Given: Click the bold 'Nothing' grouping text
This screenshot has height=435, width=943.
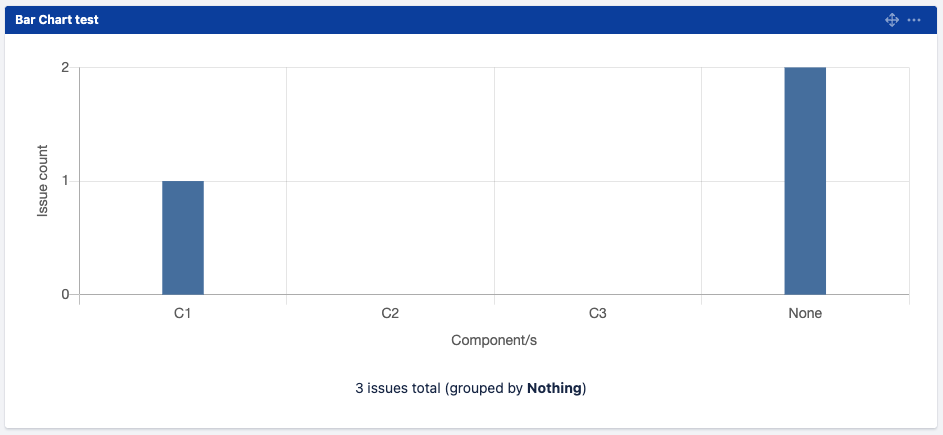Looking at the screenshot, I should coord(554,388).
